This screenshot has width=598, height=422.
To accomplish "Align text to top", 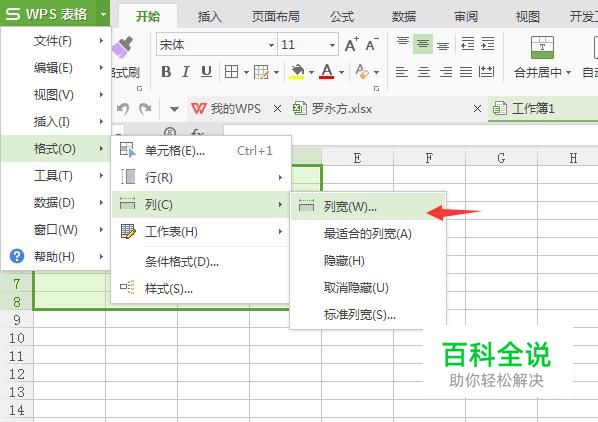I will (x=403, y=41).
